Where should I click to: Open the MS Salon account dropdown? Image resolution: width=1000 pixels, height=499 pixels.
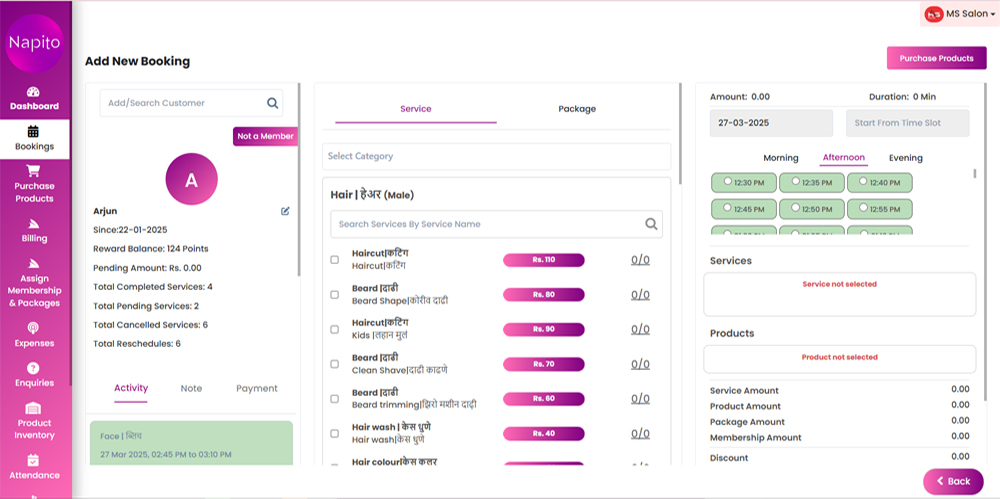pyautogui.click(x=959, y=14)
